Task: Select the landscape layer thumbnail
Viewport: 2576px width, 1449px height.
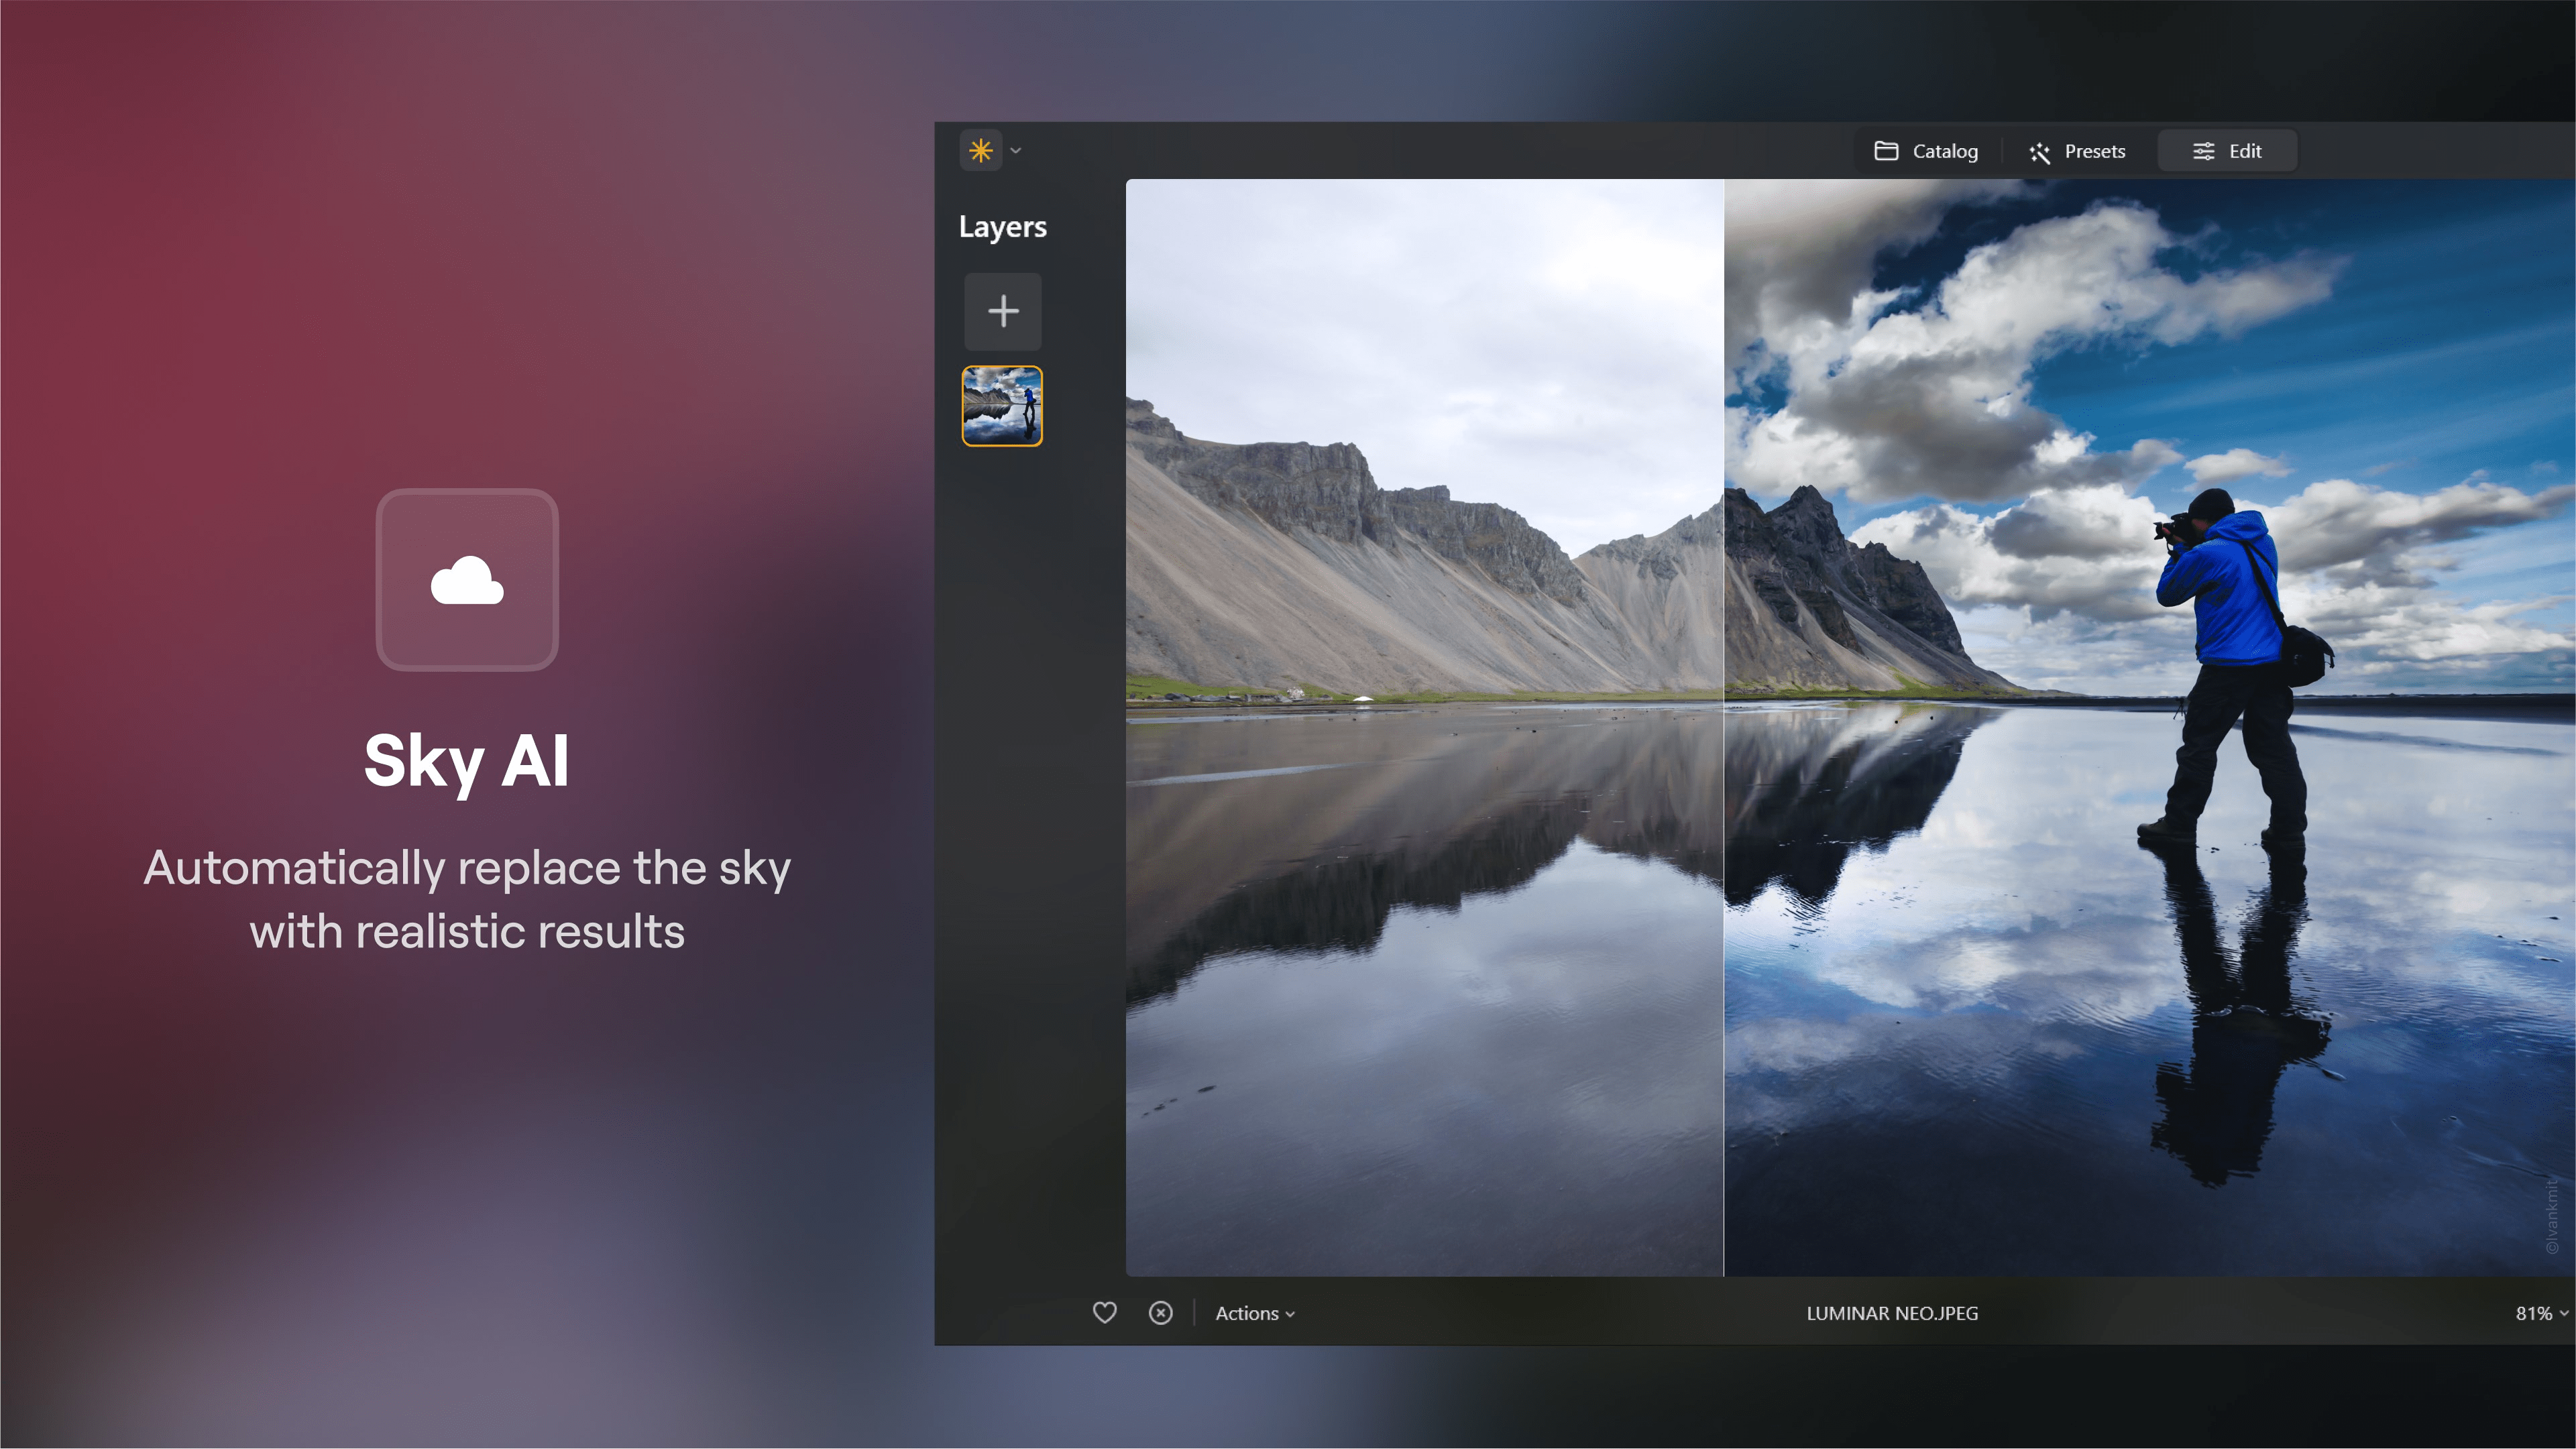Action: click(x=1001, y=405)
